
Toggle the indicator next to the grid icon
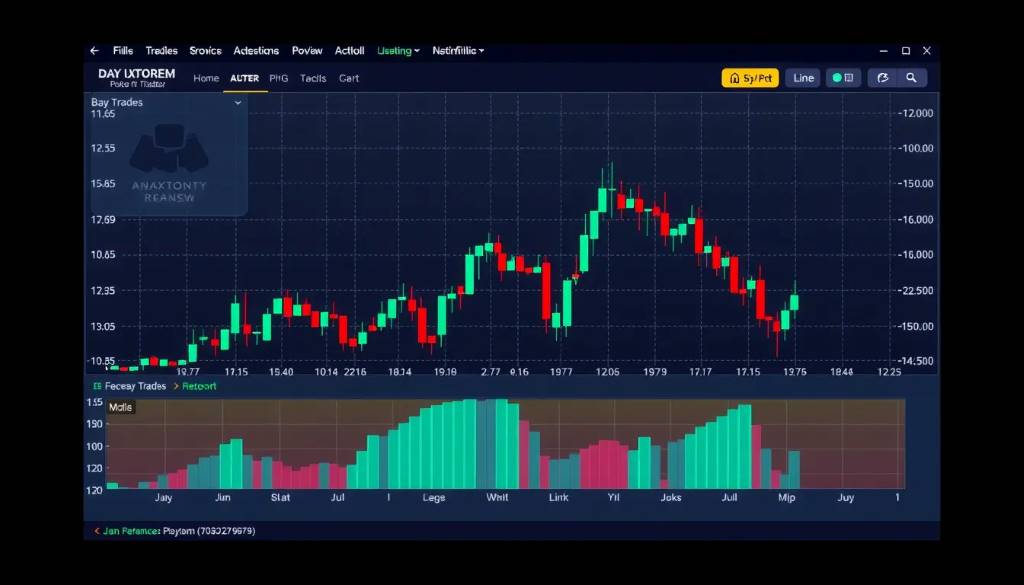click(x=836, y=77)
